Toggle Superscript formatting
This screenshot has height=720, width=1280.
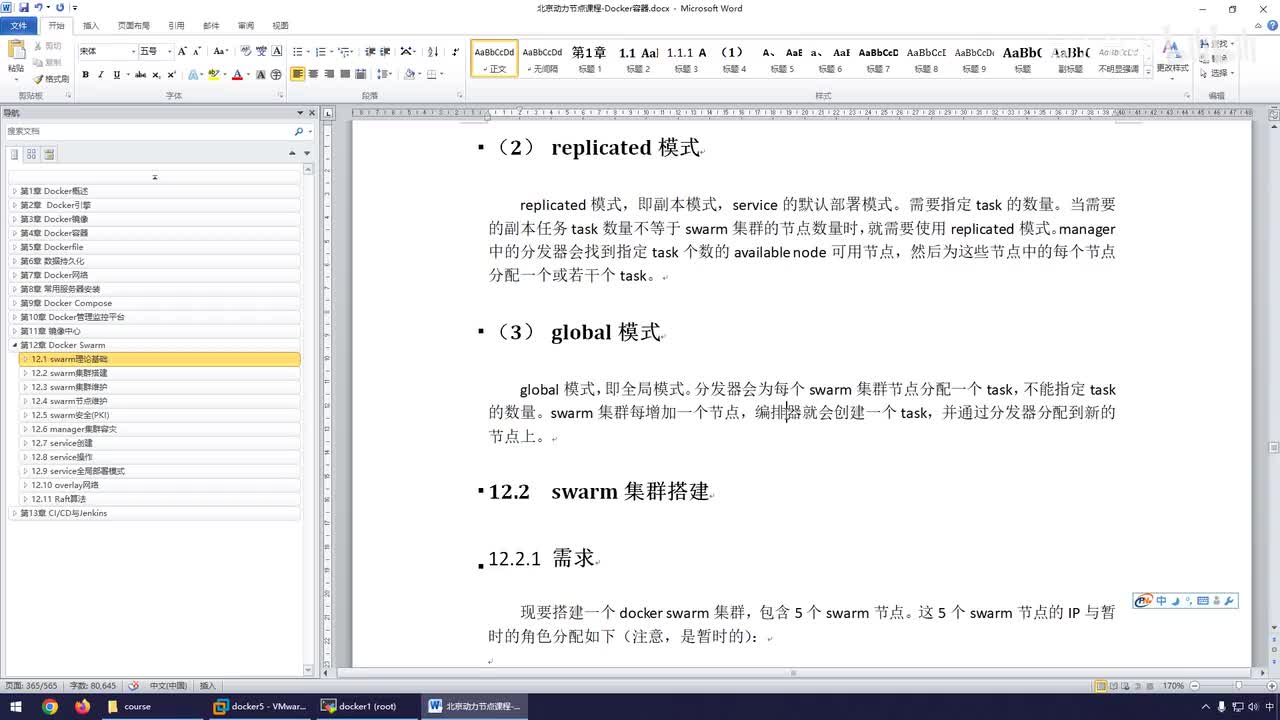pos(172,74)
